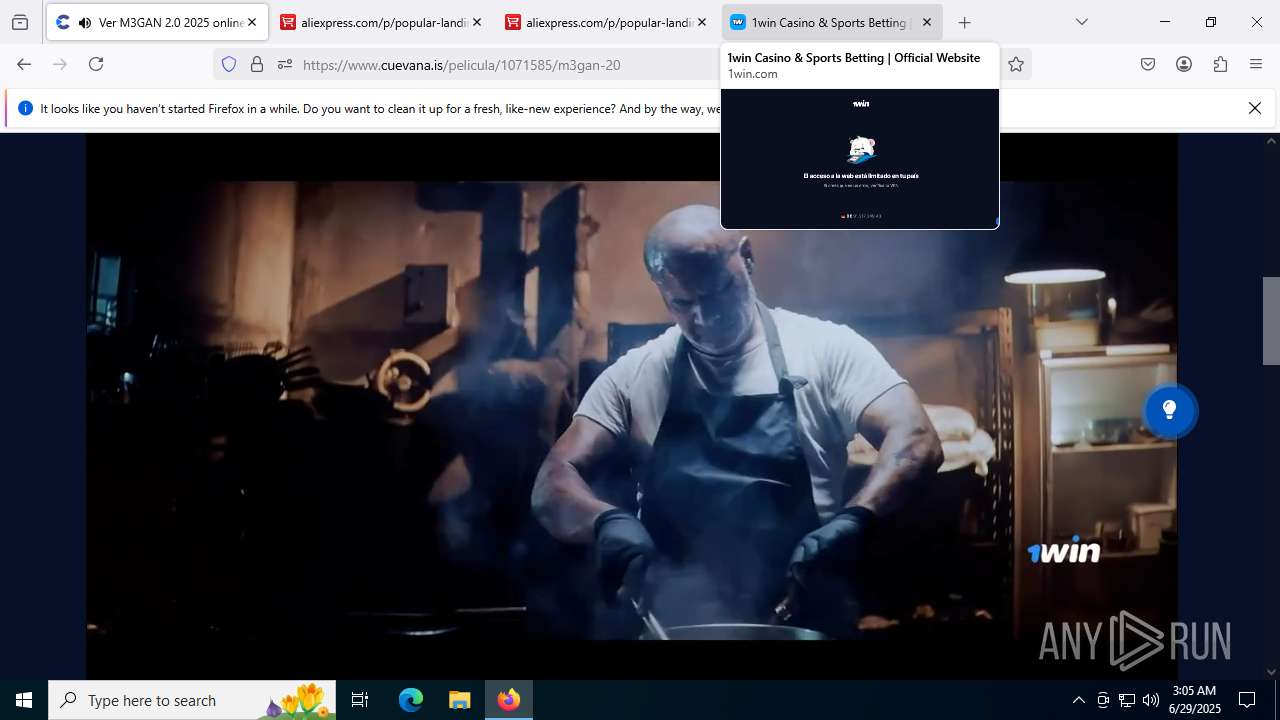Open clock and calendar flyout

click(x=1195, y=700)
